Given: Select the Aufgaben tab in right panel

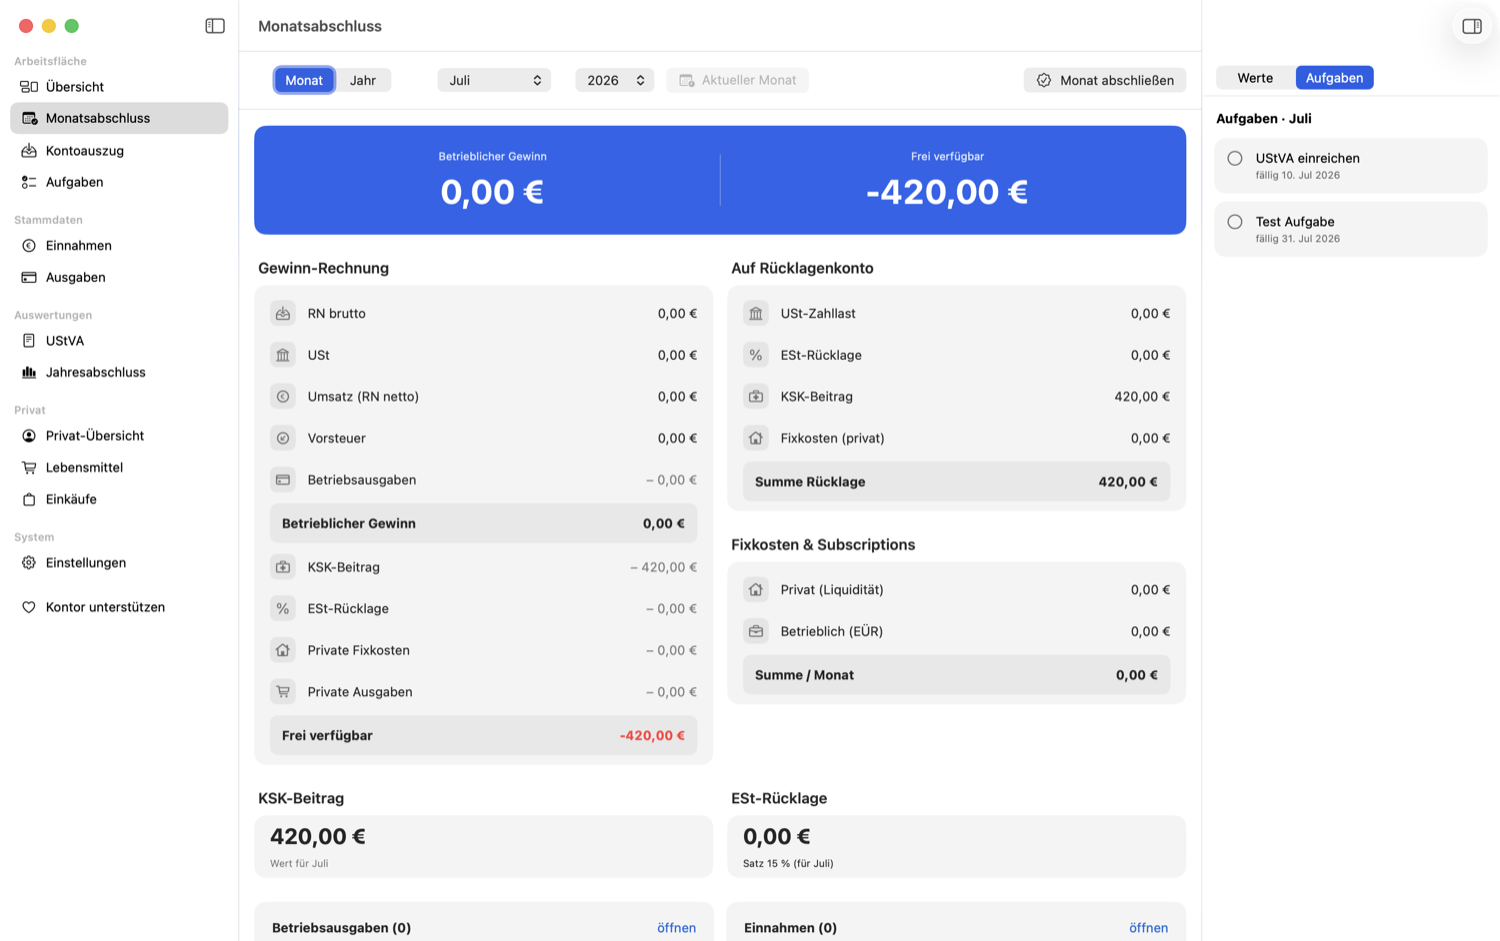Looking at the screenshot, I should pyautogui.click(x=1334, y=78).
